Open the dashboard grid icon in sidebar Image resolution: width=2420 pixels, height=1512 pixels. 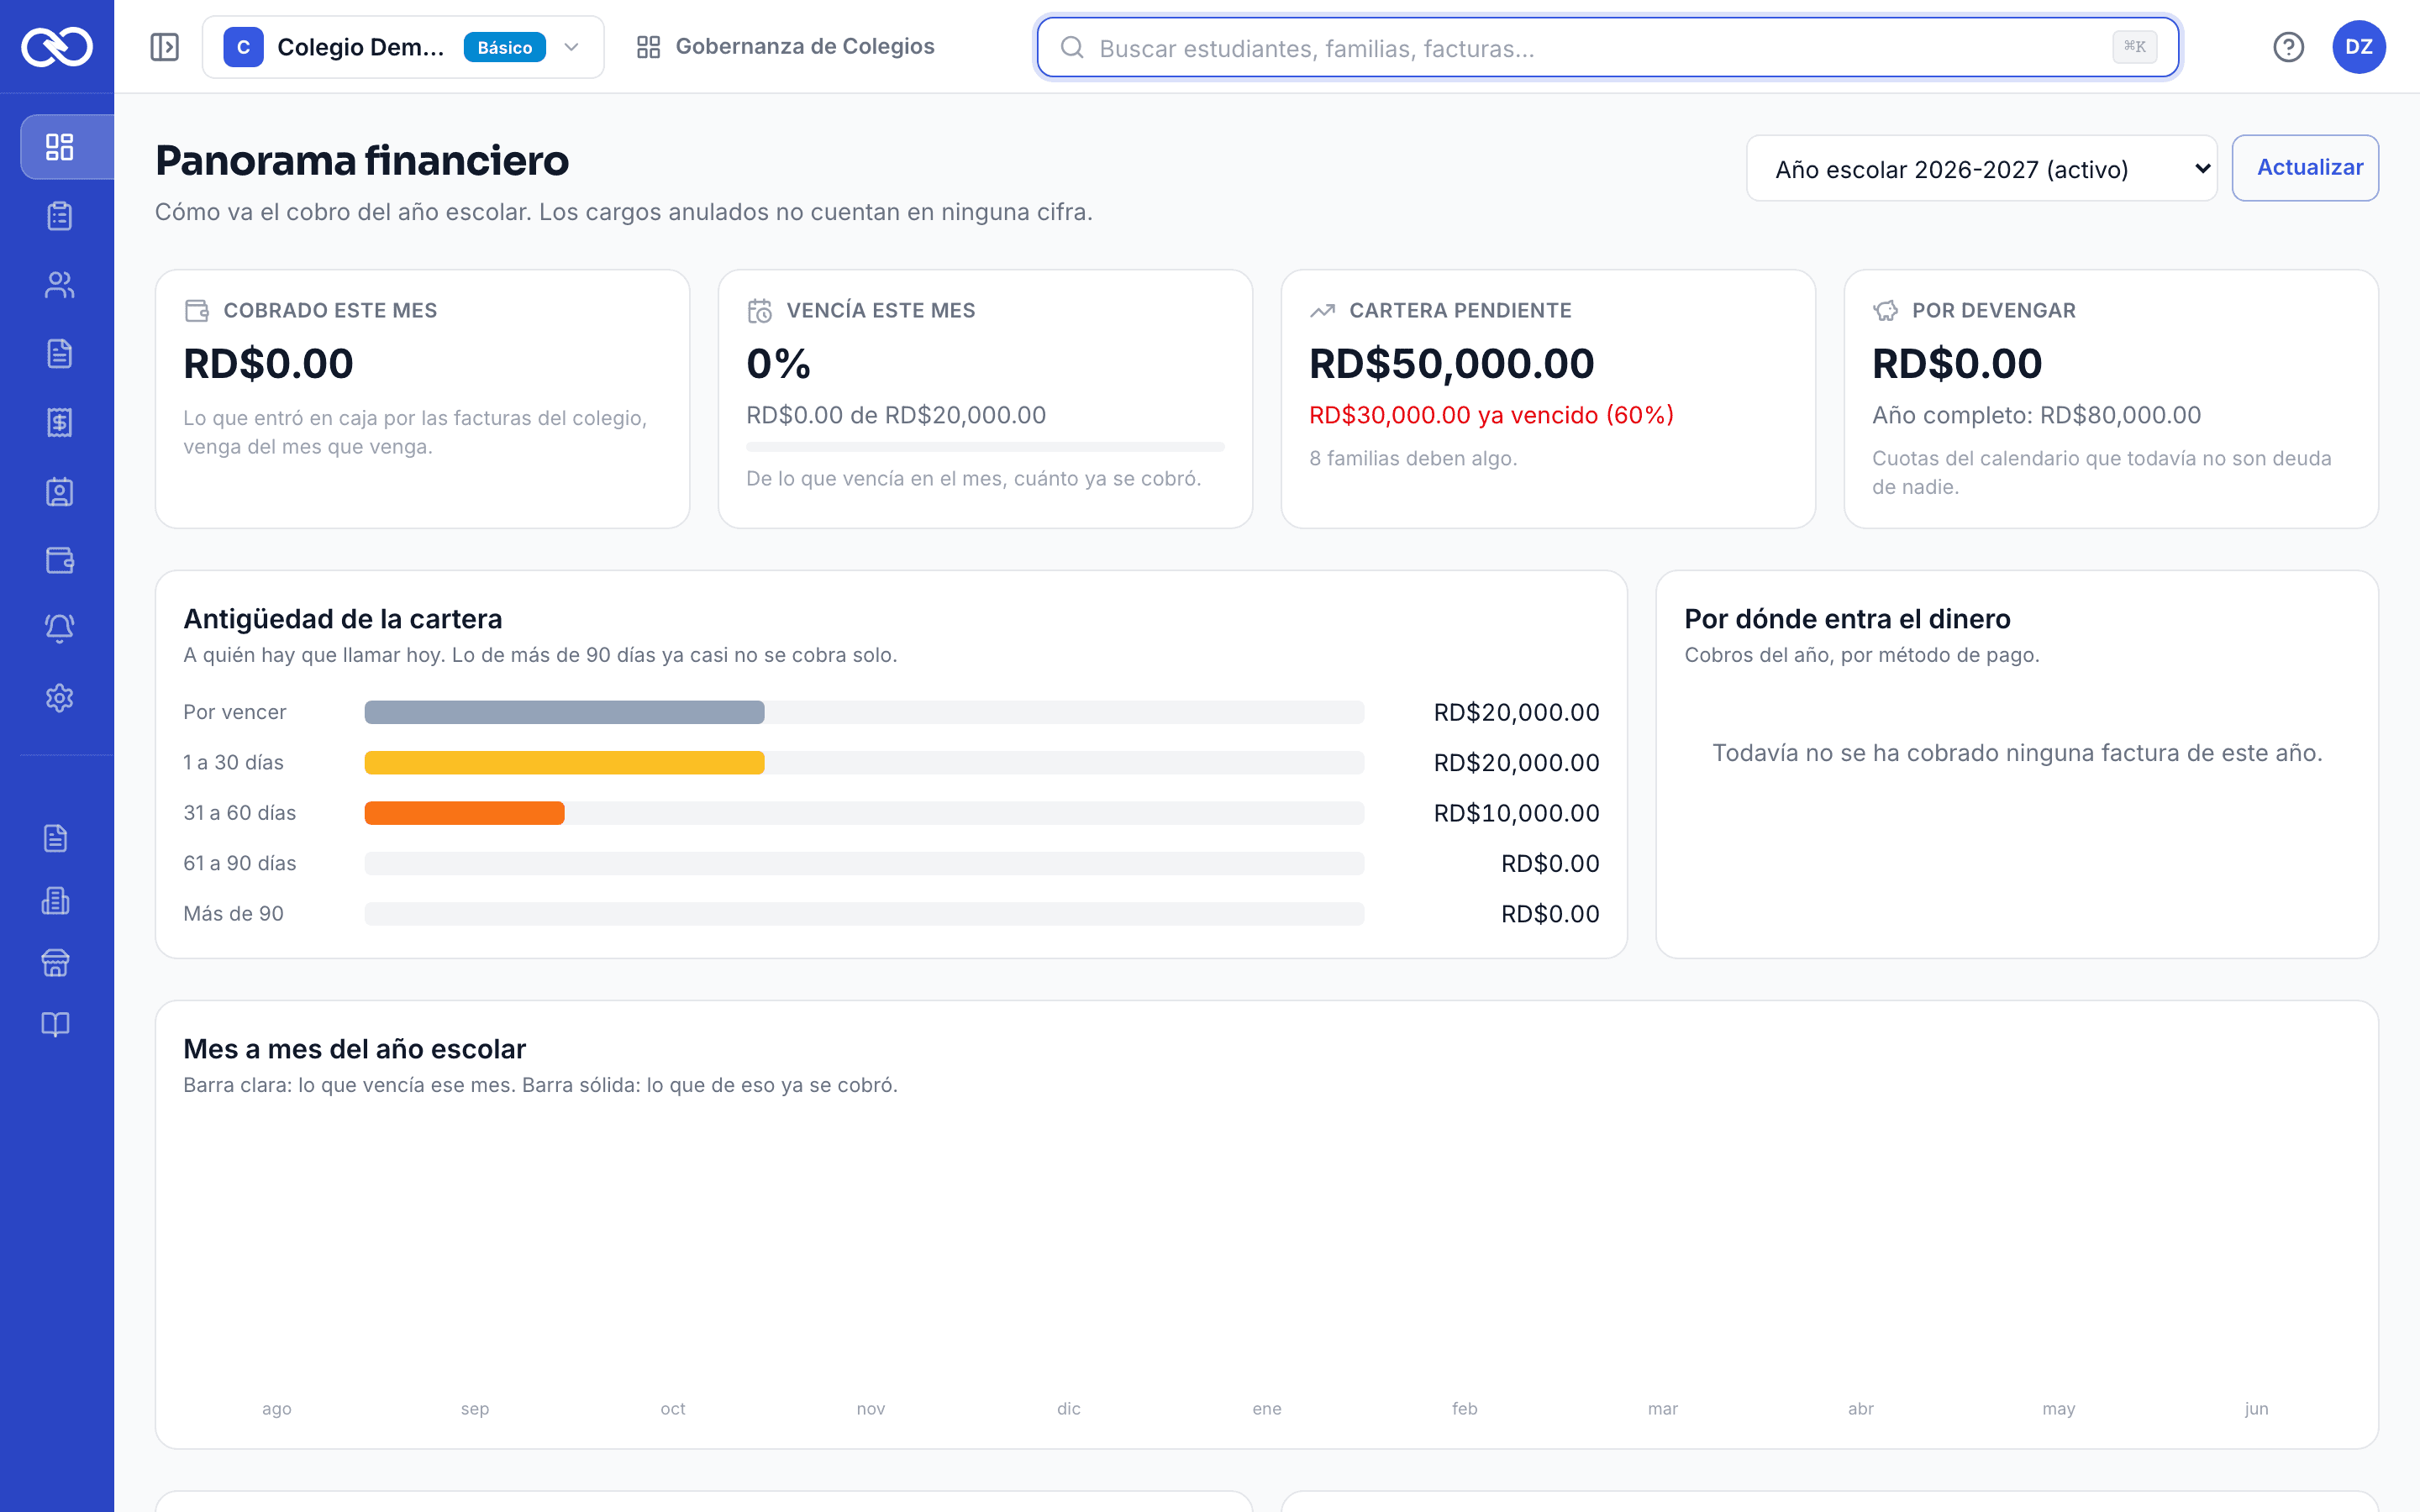[60, 147]
